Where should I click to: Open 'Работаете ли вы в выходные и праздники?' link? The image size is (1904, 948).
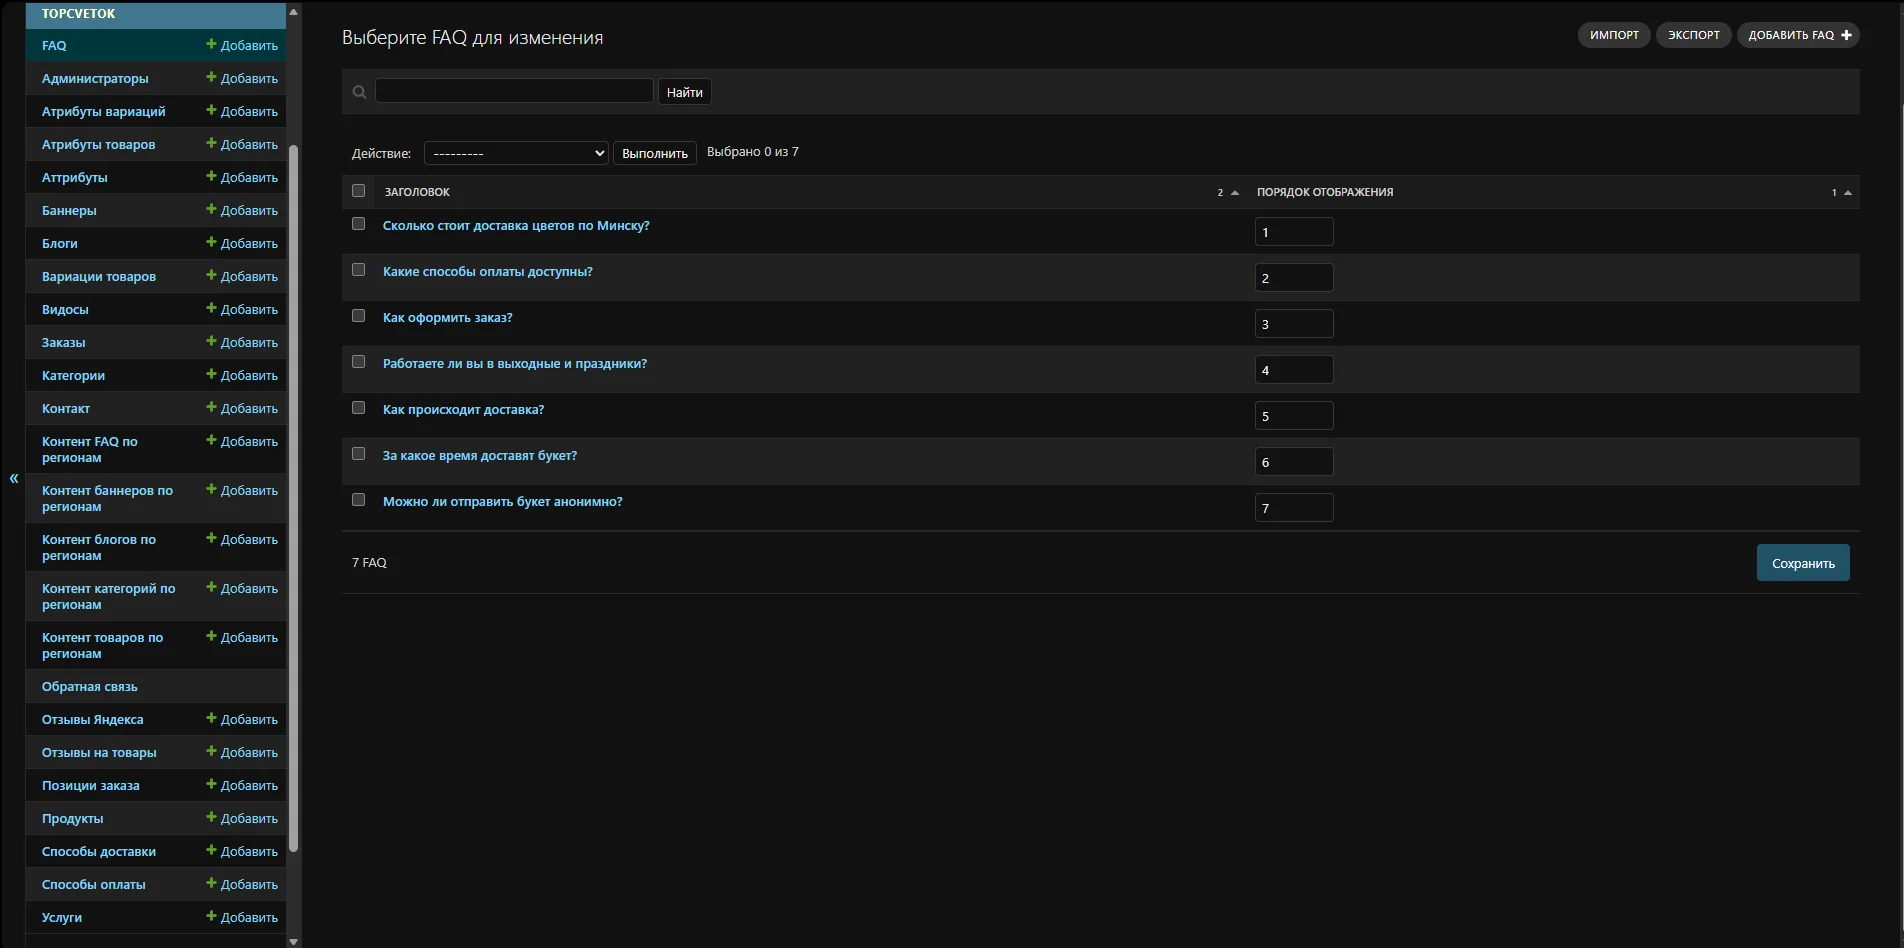click(515, 364)
